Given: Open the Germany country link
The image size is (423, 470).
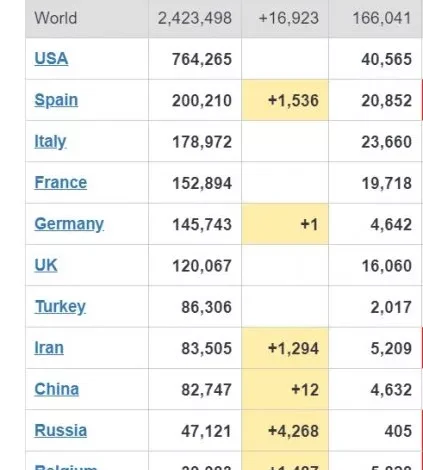Looking at the screenshot, I should click(69, 224).
